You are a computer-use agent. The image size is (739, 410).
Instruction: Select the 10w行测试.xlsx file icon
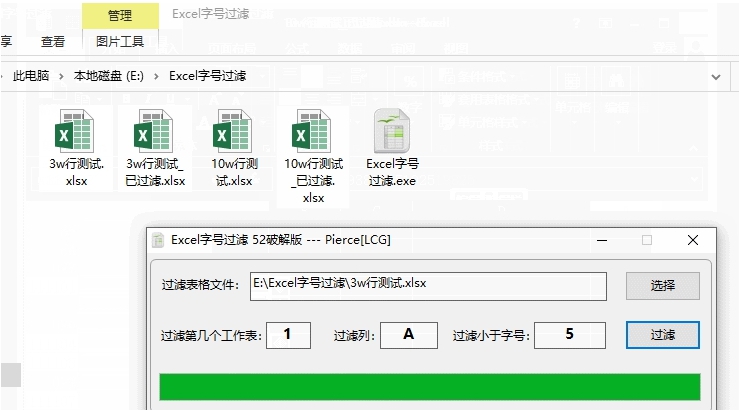click(x=234, y=131)
